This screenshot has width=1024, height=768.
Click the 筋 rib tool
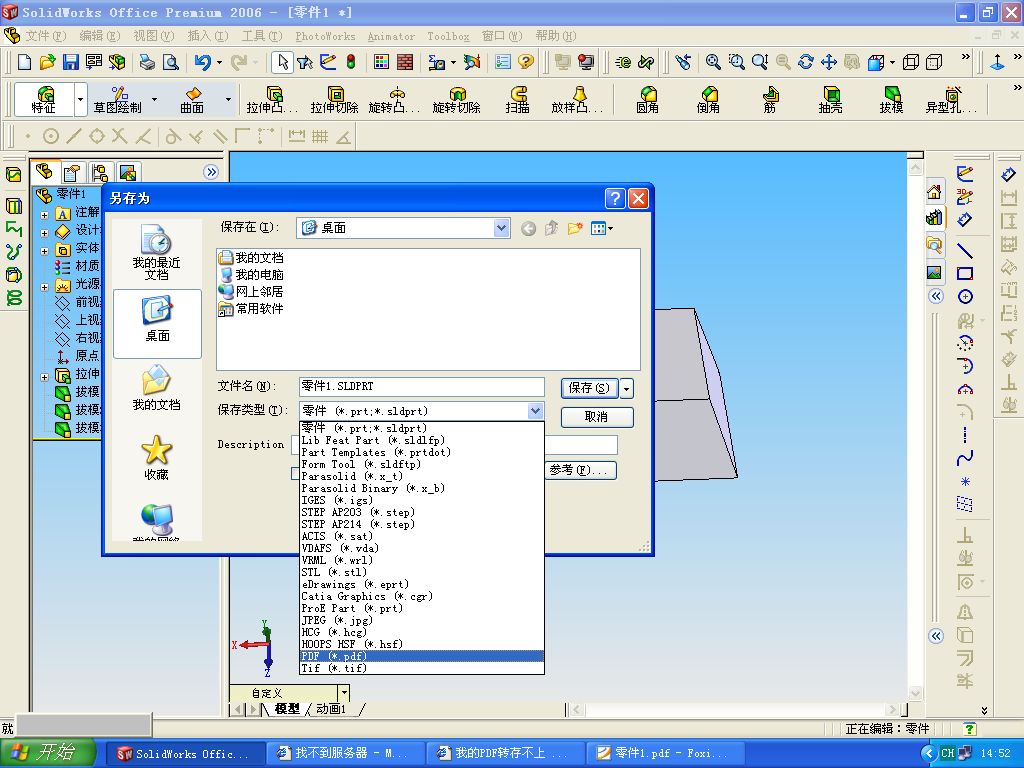click(770, 100)
